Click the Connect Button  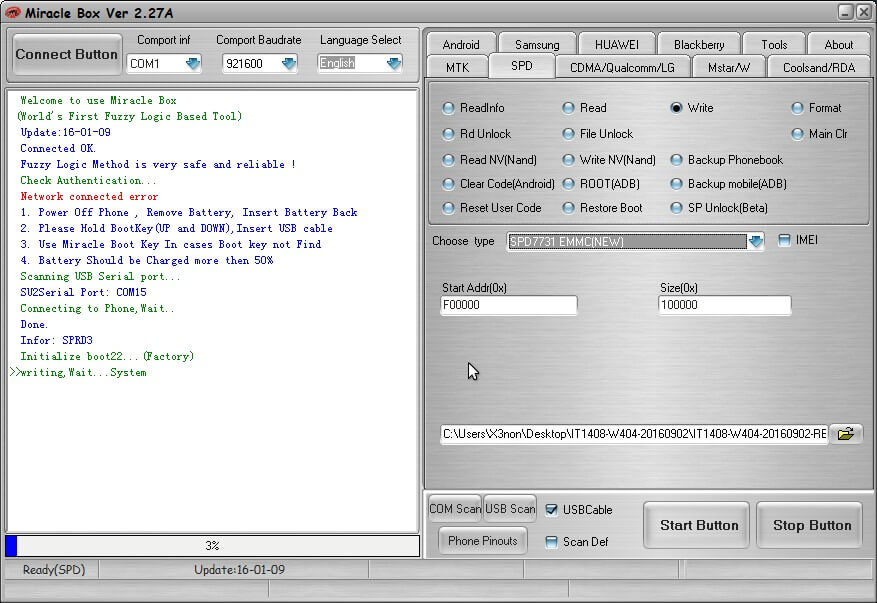click(67, 54)
